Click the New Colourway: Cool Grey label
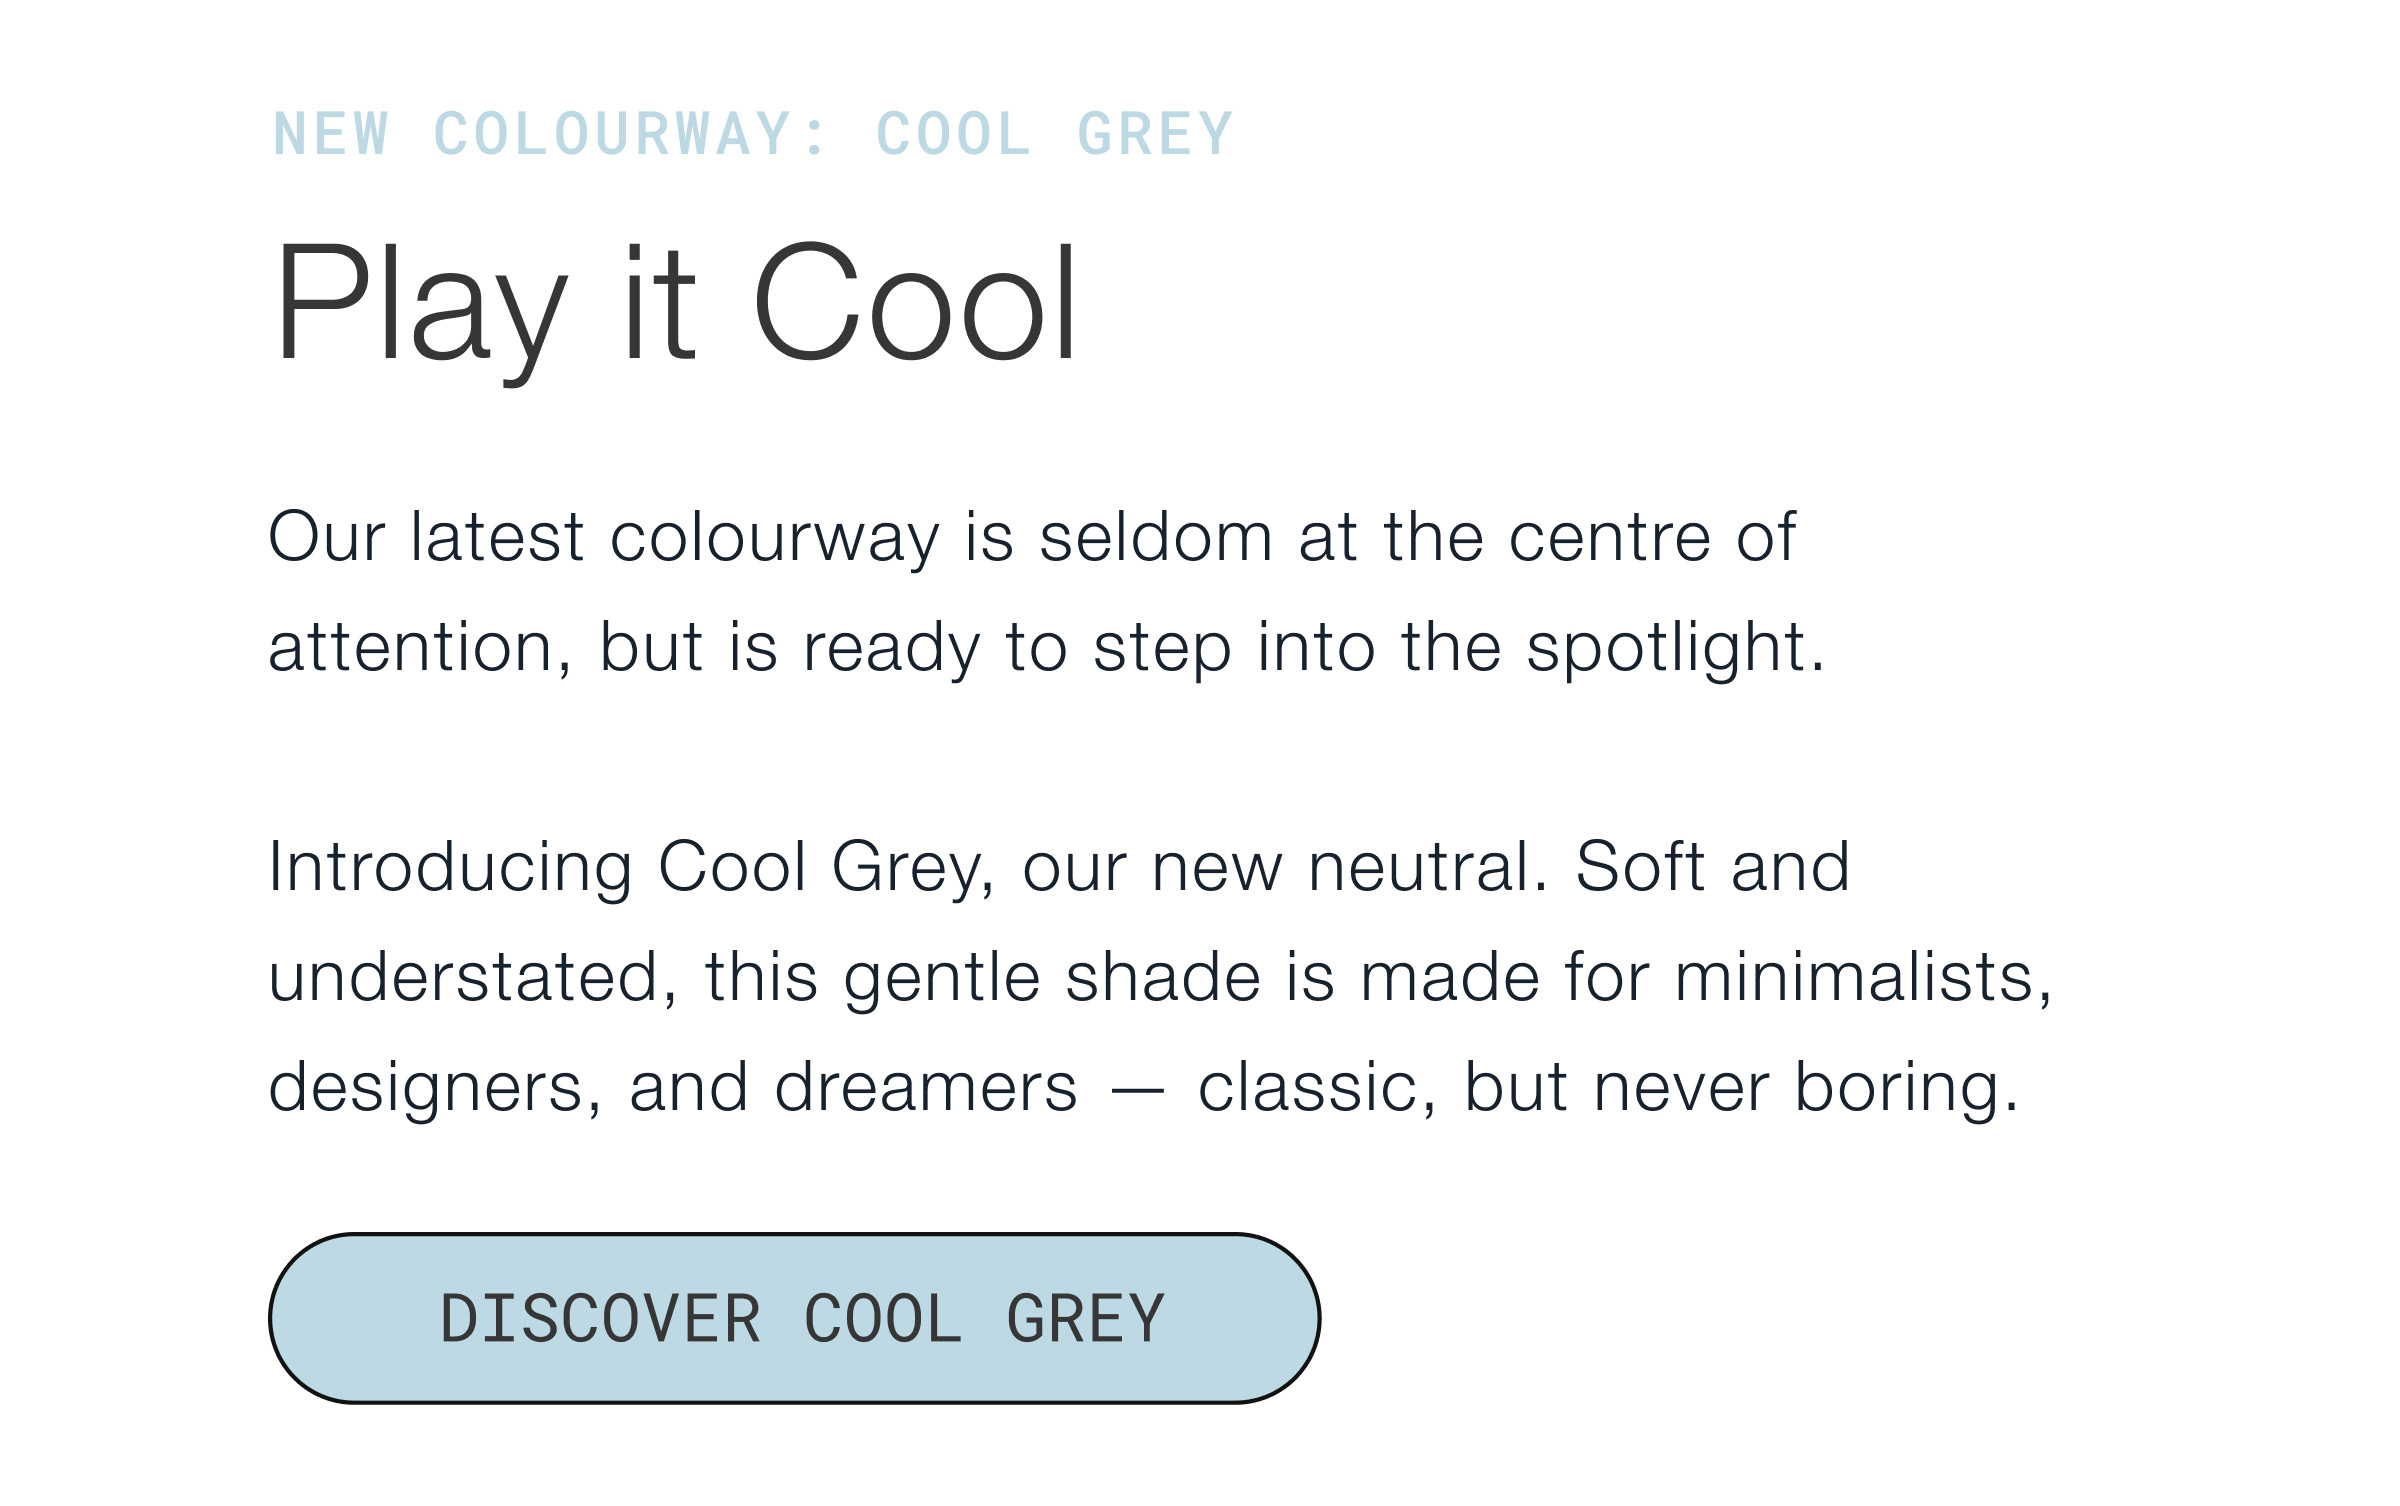 coord(754,134)
